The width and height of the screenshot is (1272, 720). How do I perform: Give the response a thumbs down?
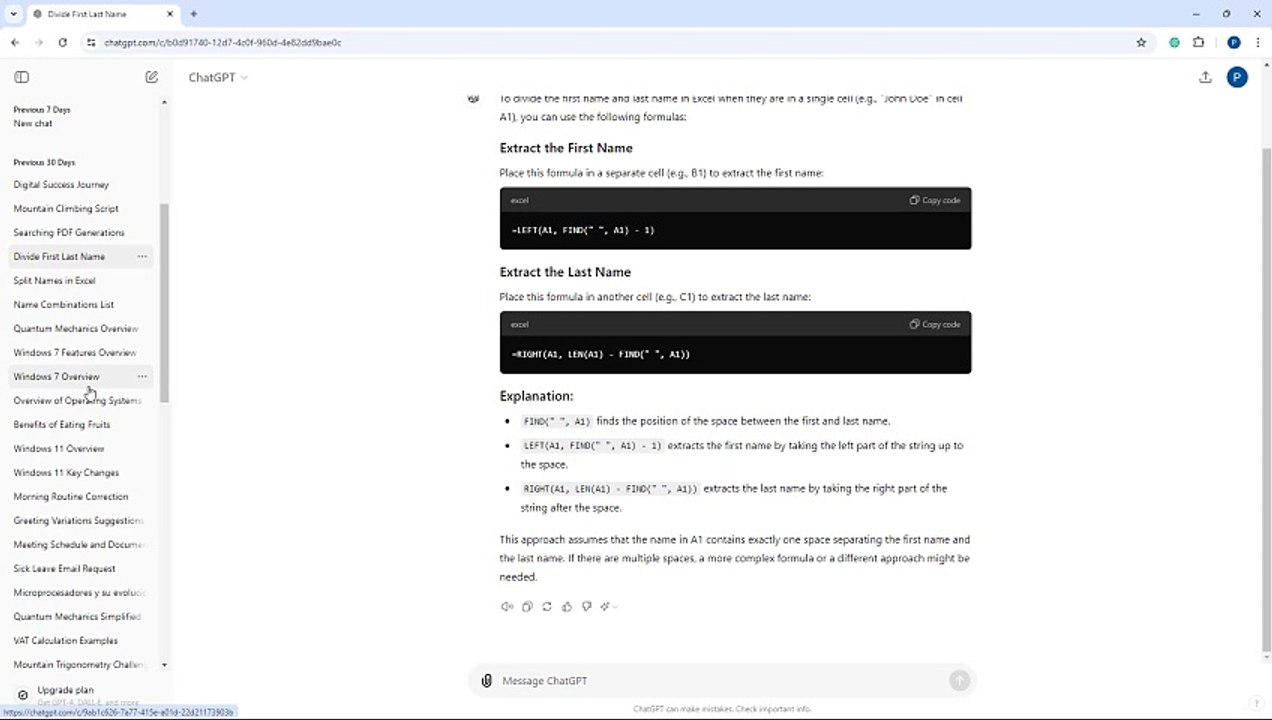tap(587, 606)
